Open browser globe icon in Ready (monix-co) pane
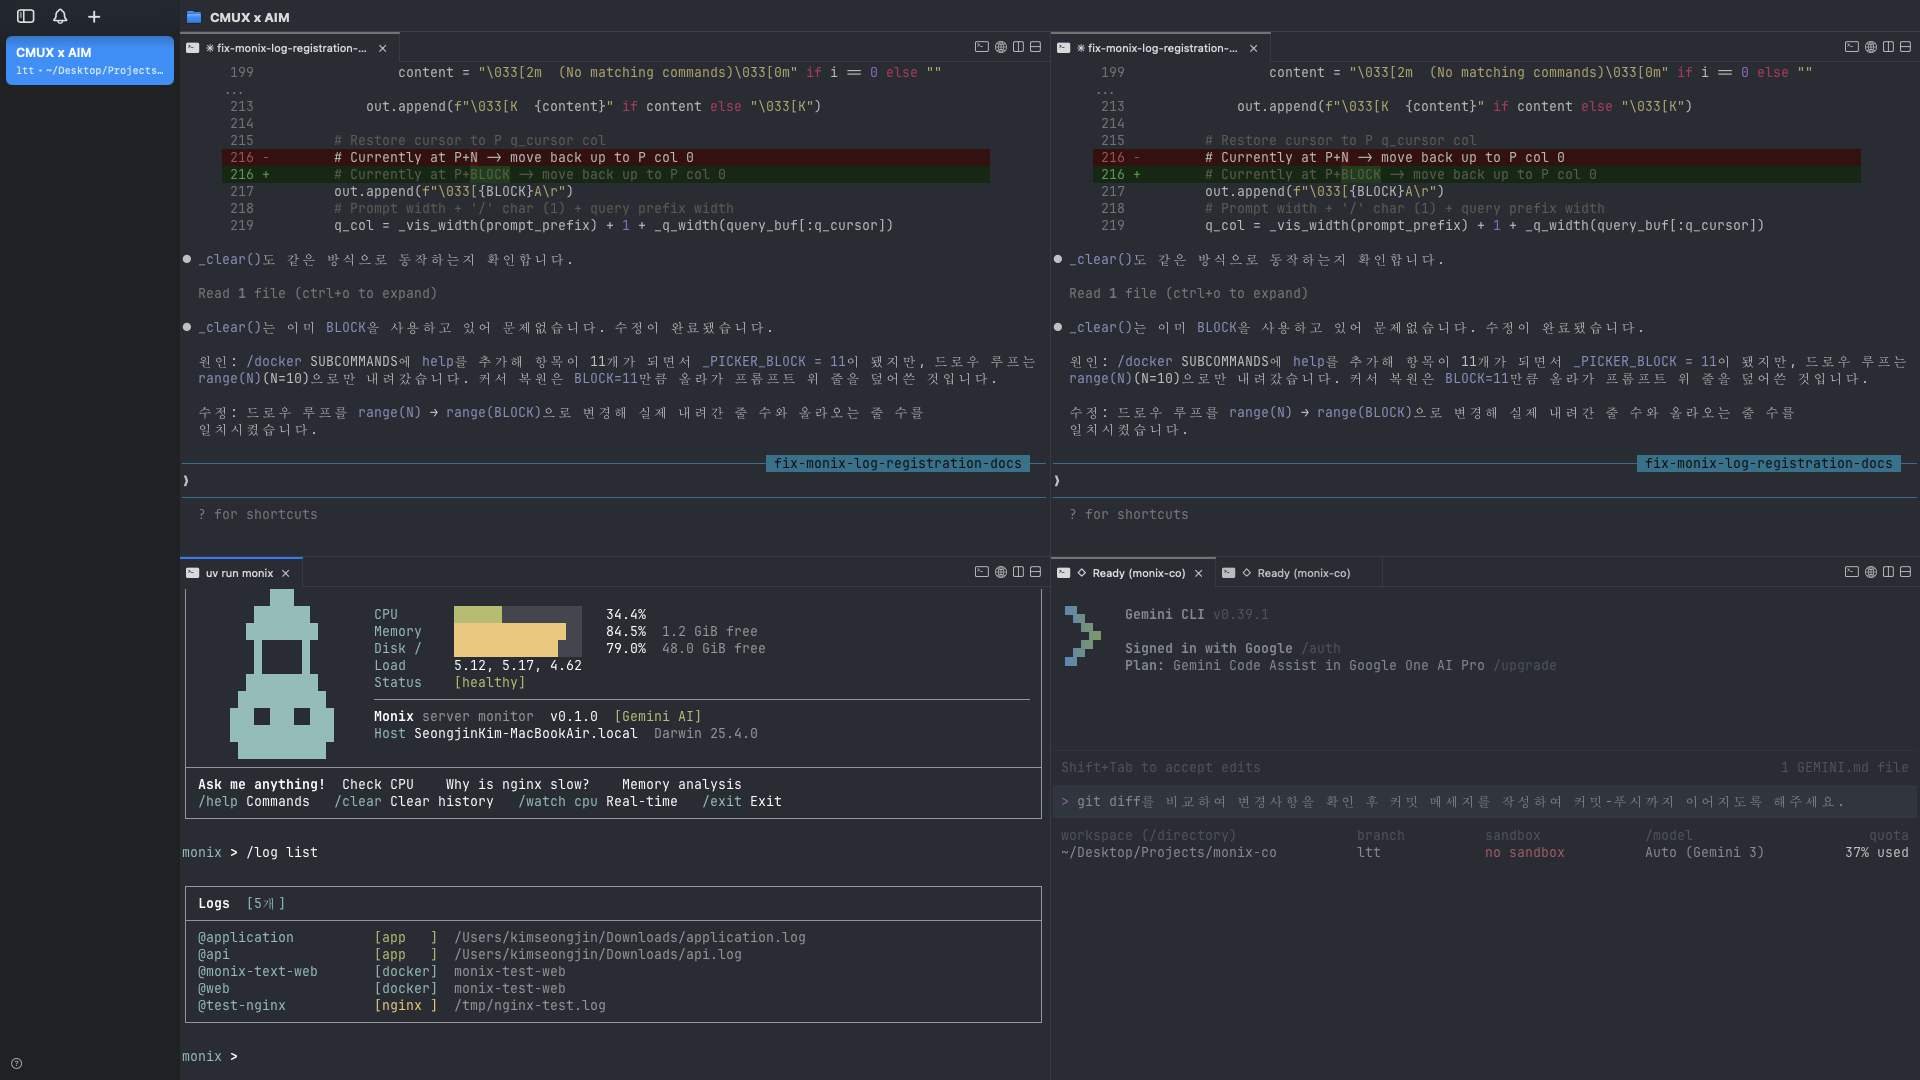 (x=1871, y=572)
